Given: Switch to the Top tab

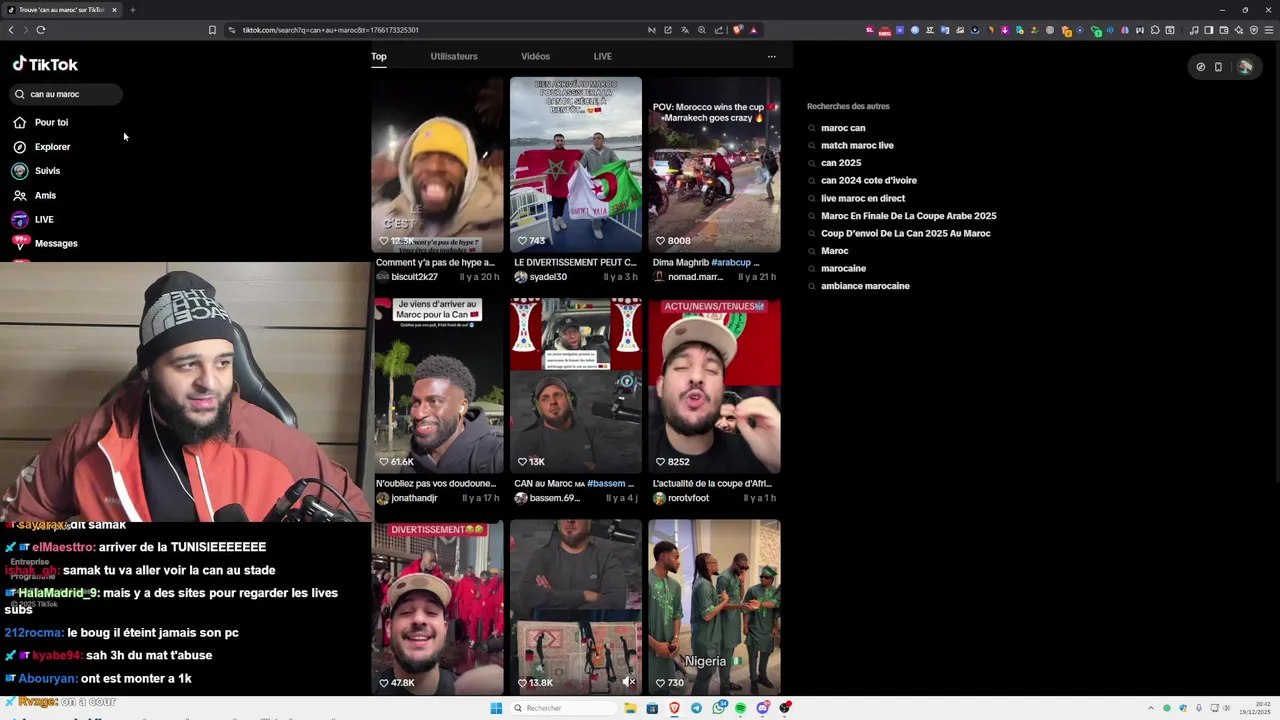Looking at the screenshot, I should click(379, 56).
